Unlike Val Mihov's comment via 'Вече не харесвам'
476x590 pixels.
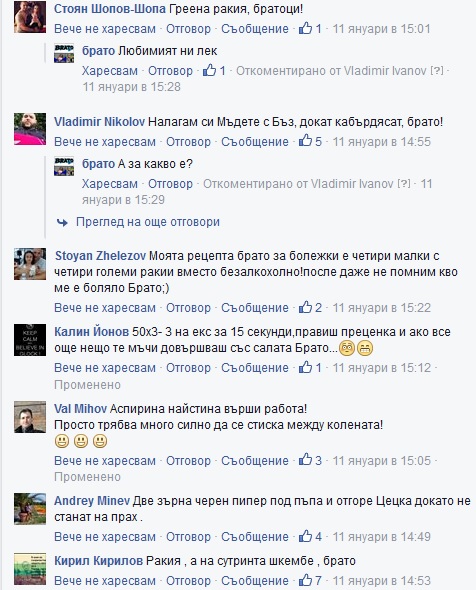105,461
